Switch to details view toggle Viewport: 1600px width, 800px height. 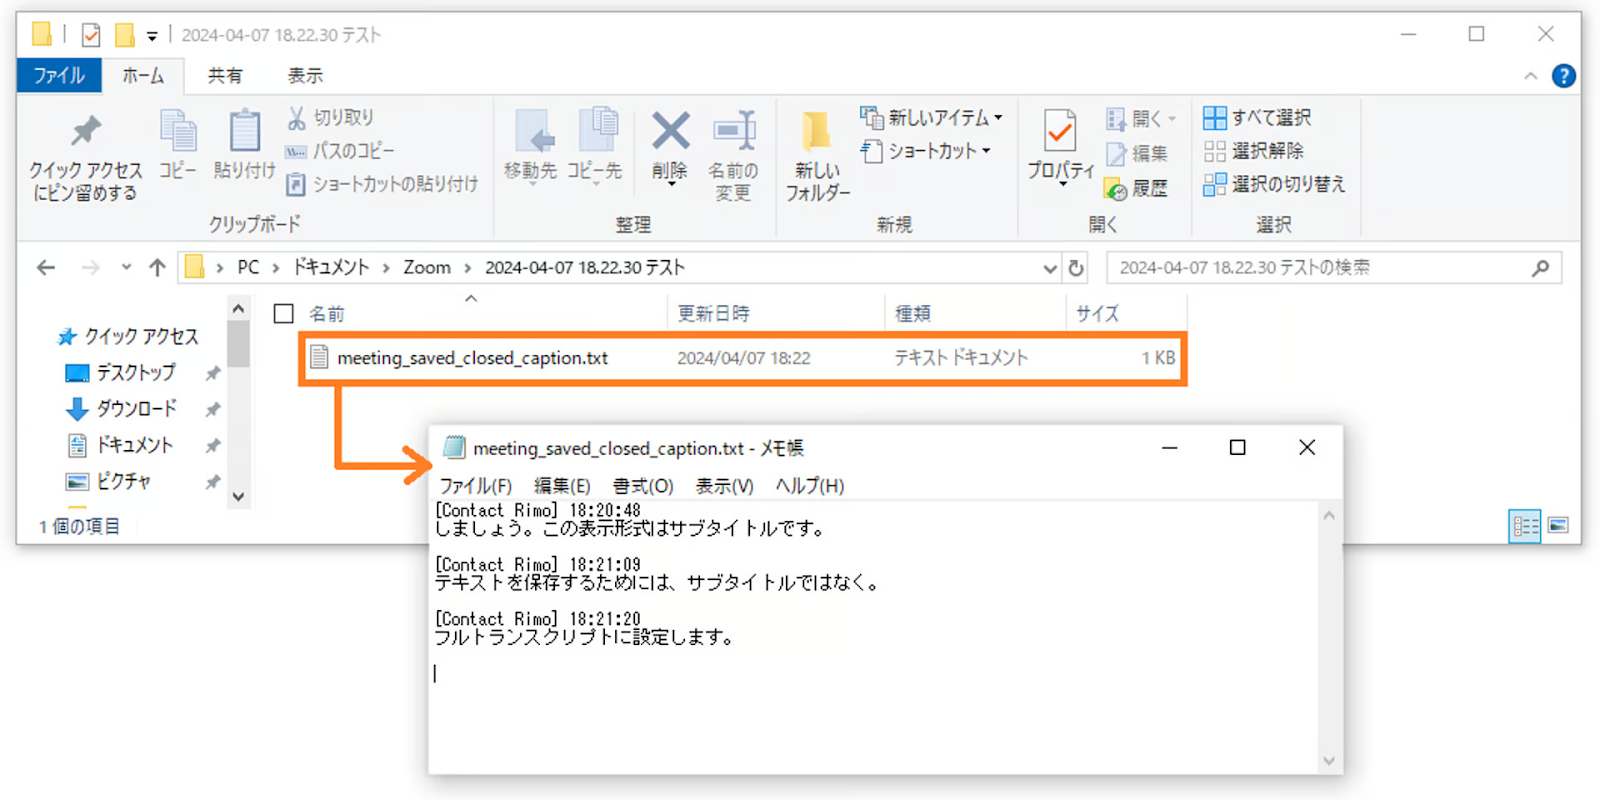pyautogui.click(x=1525, y=525)
